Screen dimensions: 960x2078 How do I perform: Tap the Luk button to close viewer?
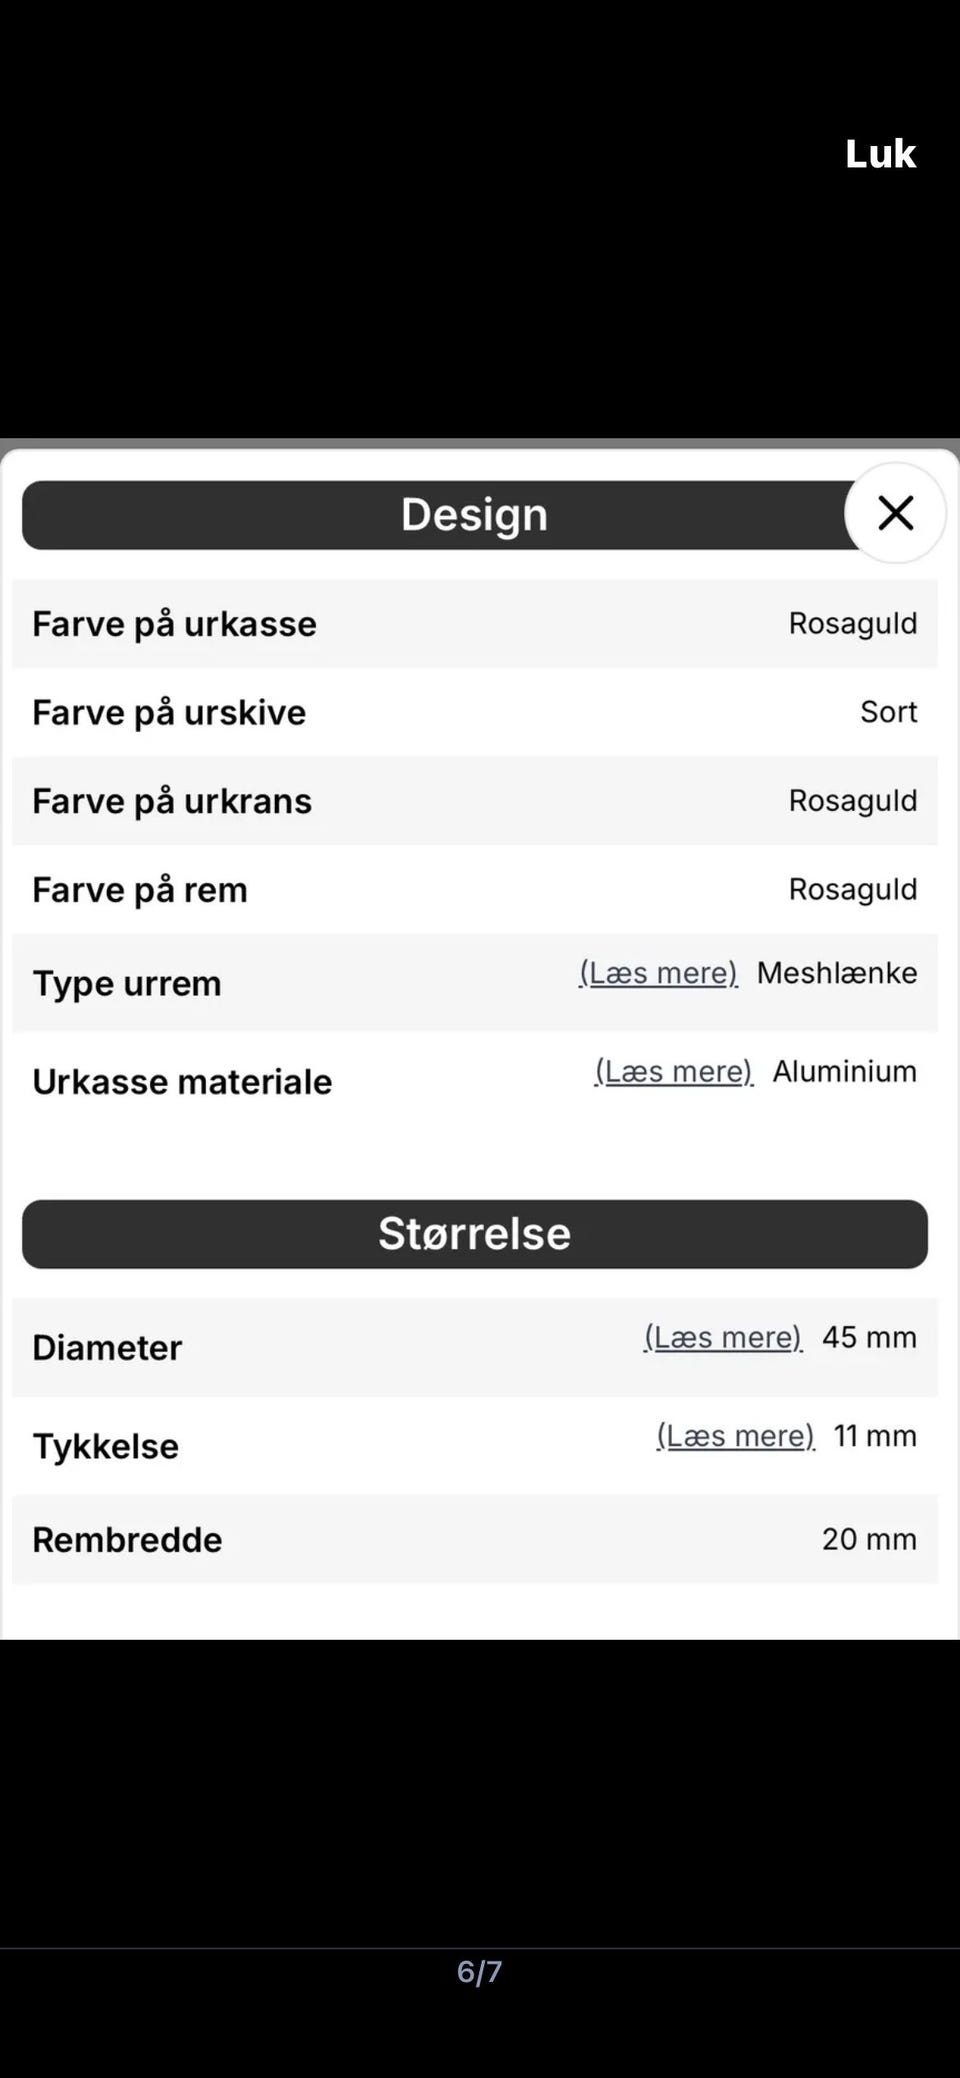pos(880,154)
